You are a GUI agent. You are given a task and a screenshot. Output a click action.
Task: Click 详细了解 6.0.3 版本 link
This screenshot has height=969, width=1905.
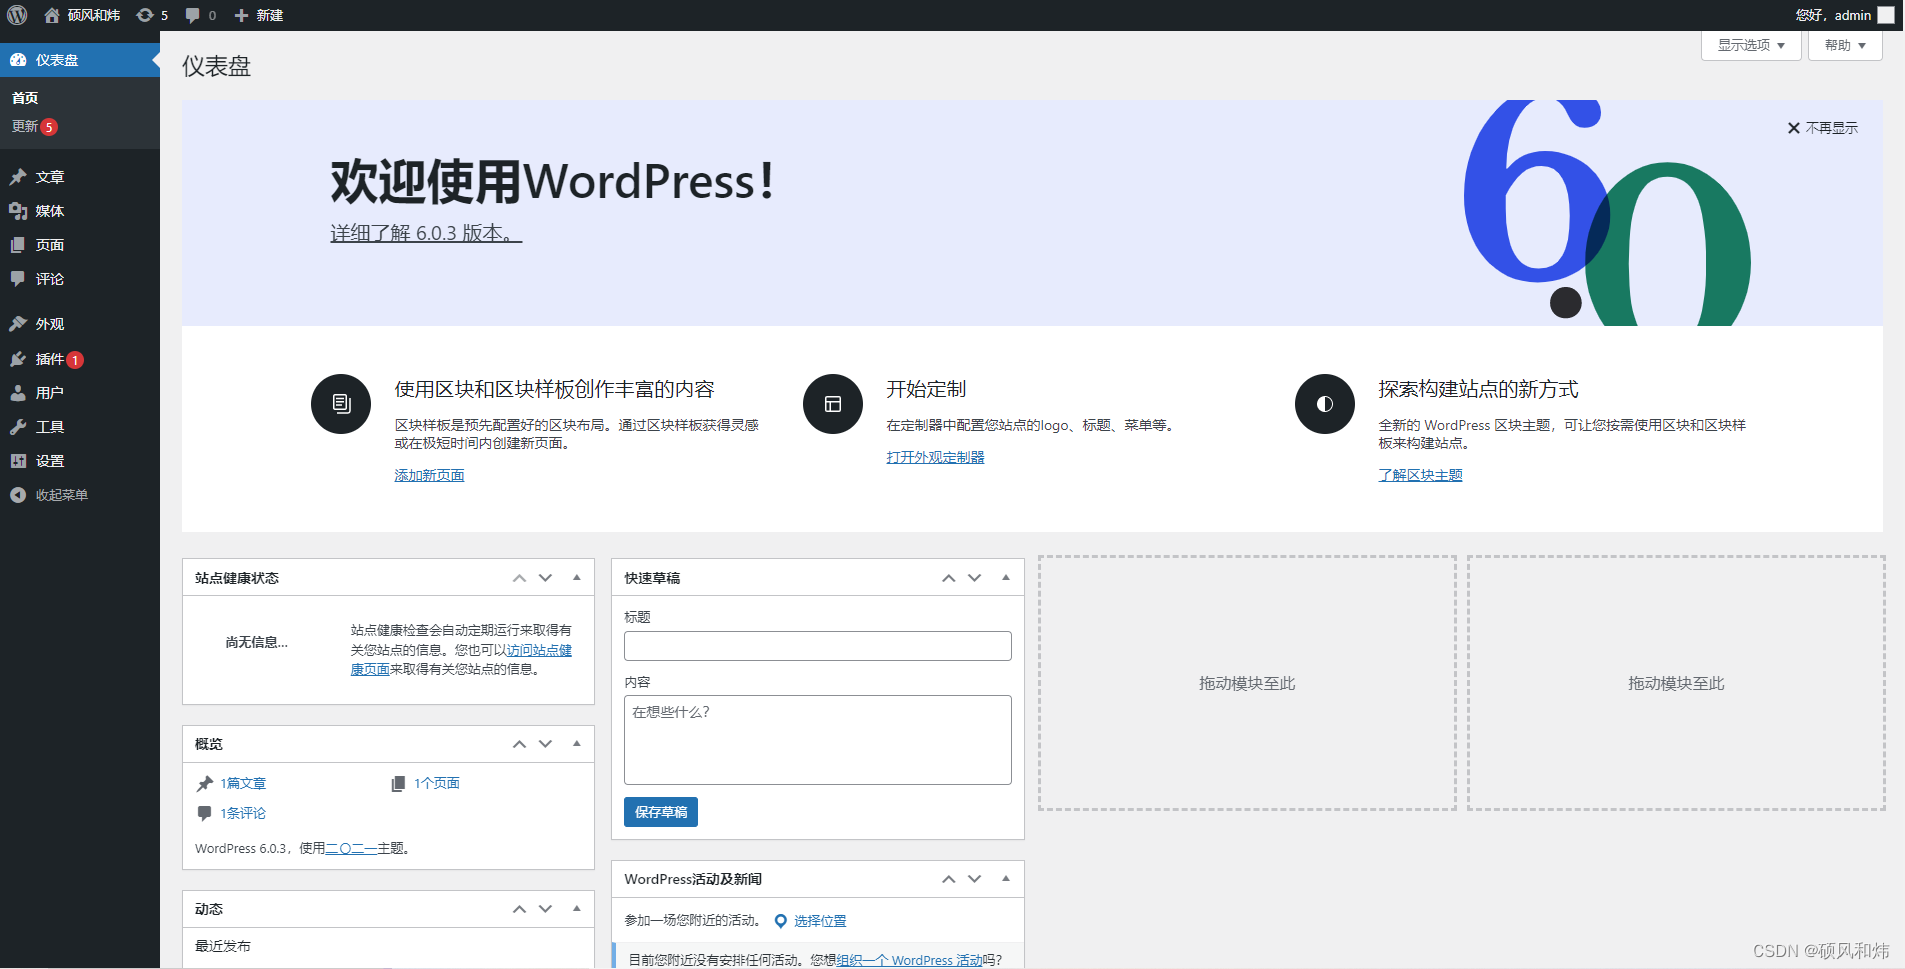[426, 233]
